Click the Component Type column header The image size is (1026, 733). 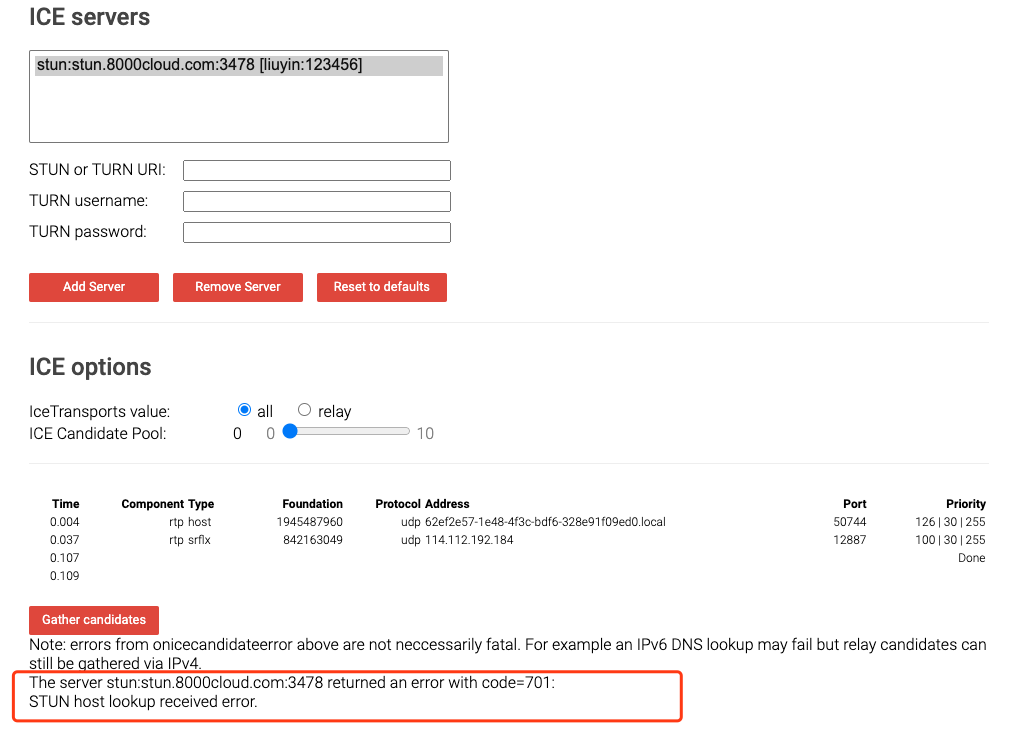tap(168, 504)
